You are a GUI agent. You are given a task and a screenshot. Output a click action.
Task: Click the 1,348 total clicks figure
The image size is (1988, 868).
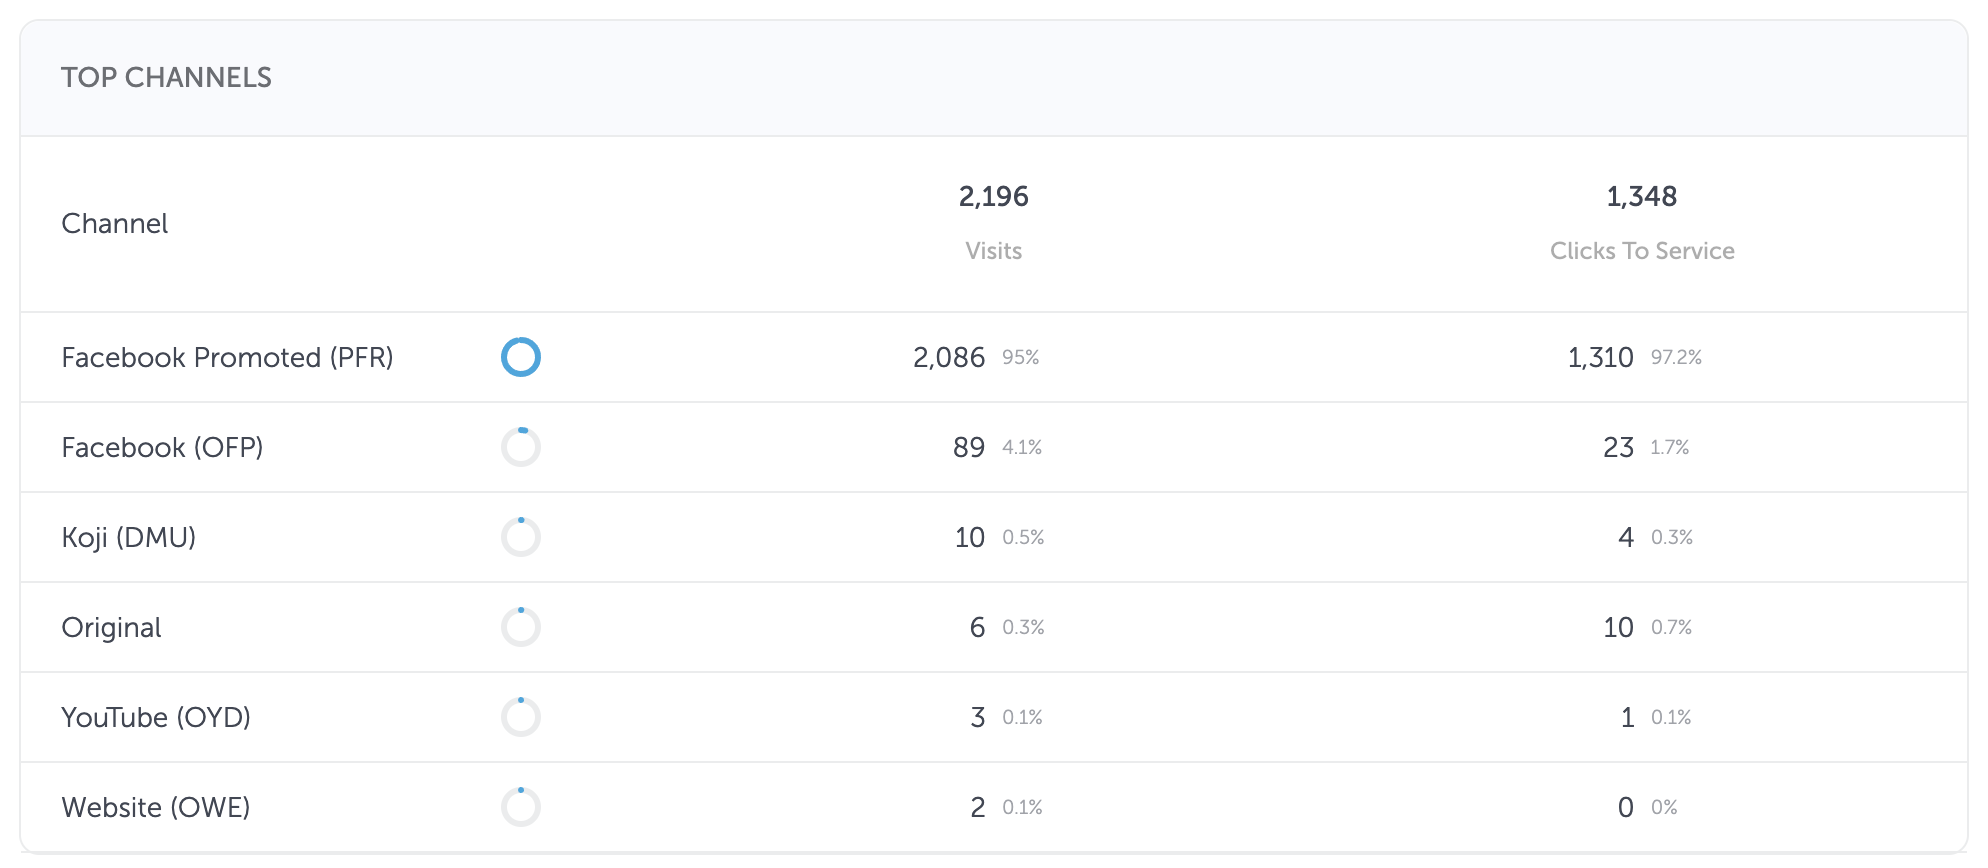tap(1642, 196)
